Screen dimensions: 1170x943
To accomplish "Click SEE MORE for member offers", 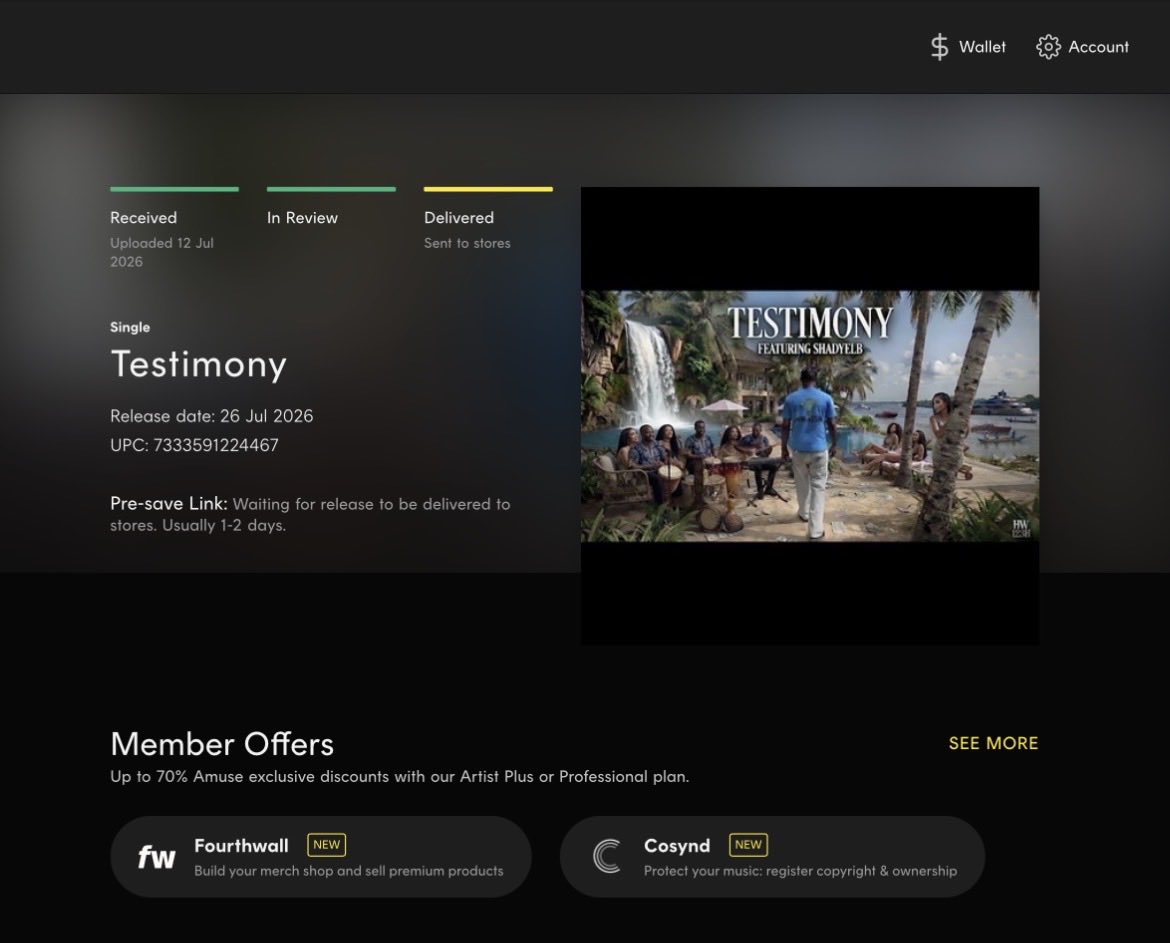I will pyautogui.click(x=993, y=743).
